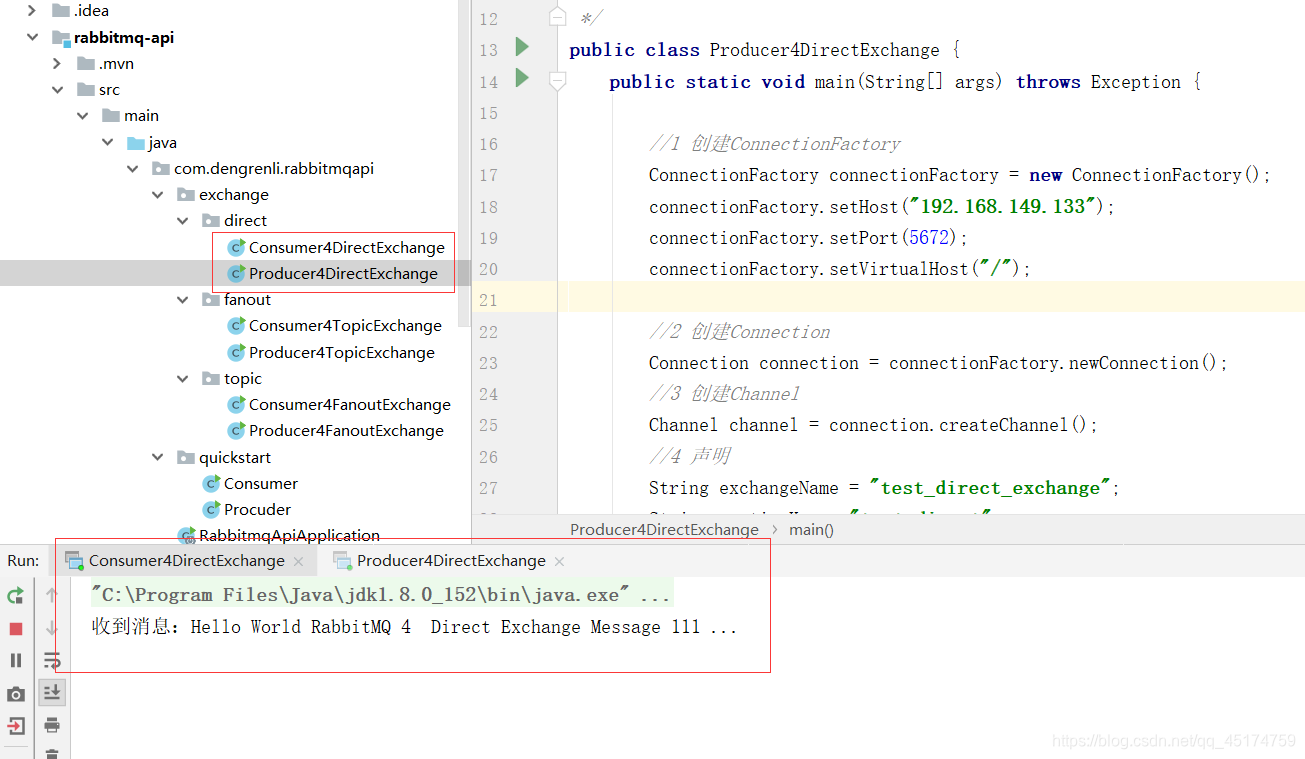Collapse the com.dengrenli.rabbitmqapi package
Screen dimensions: 1305x759
coord(133,168)
